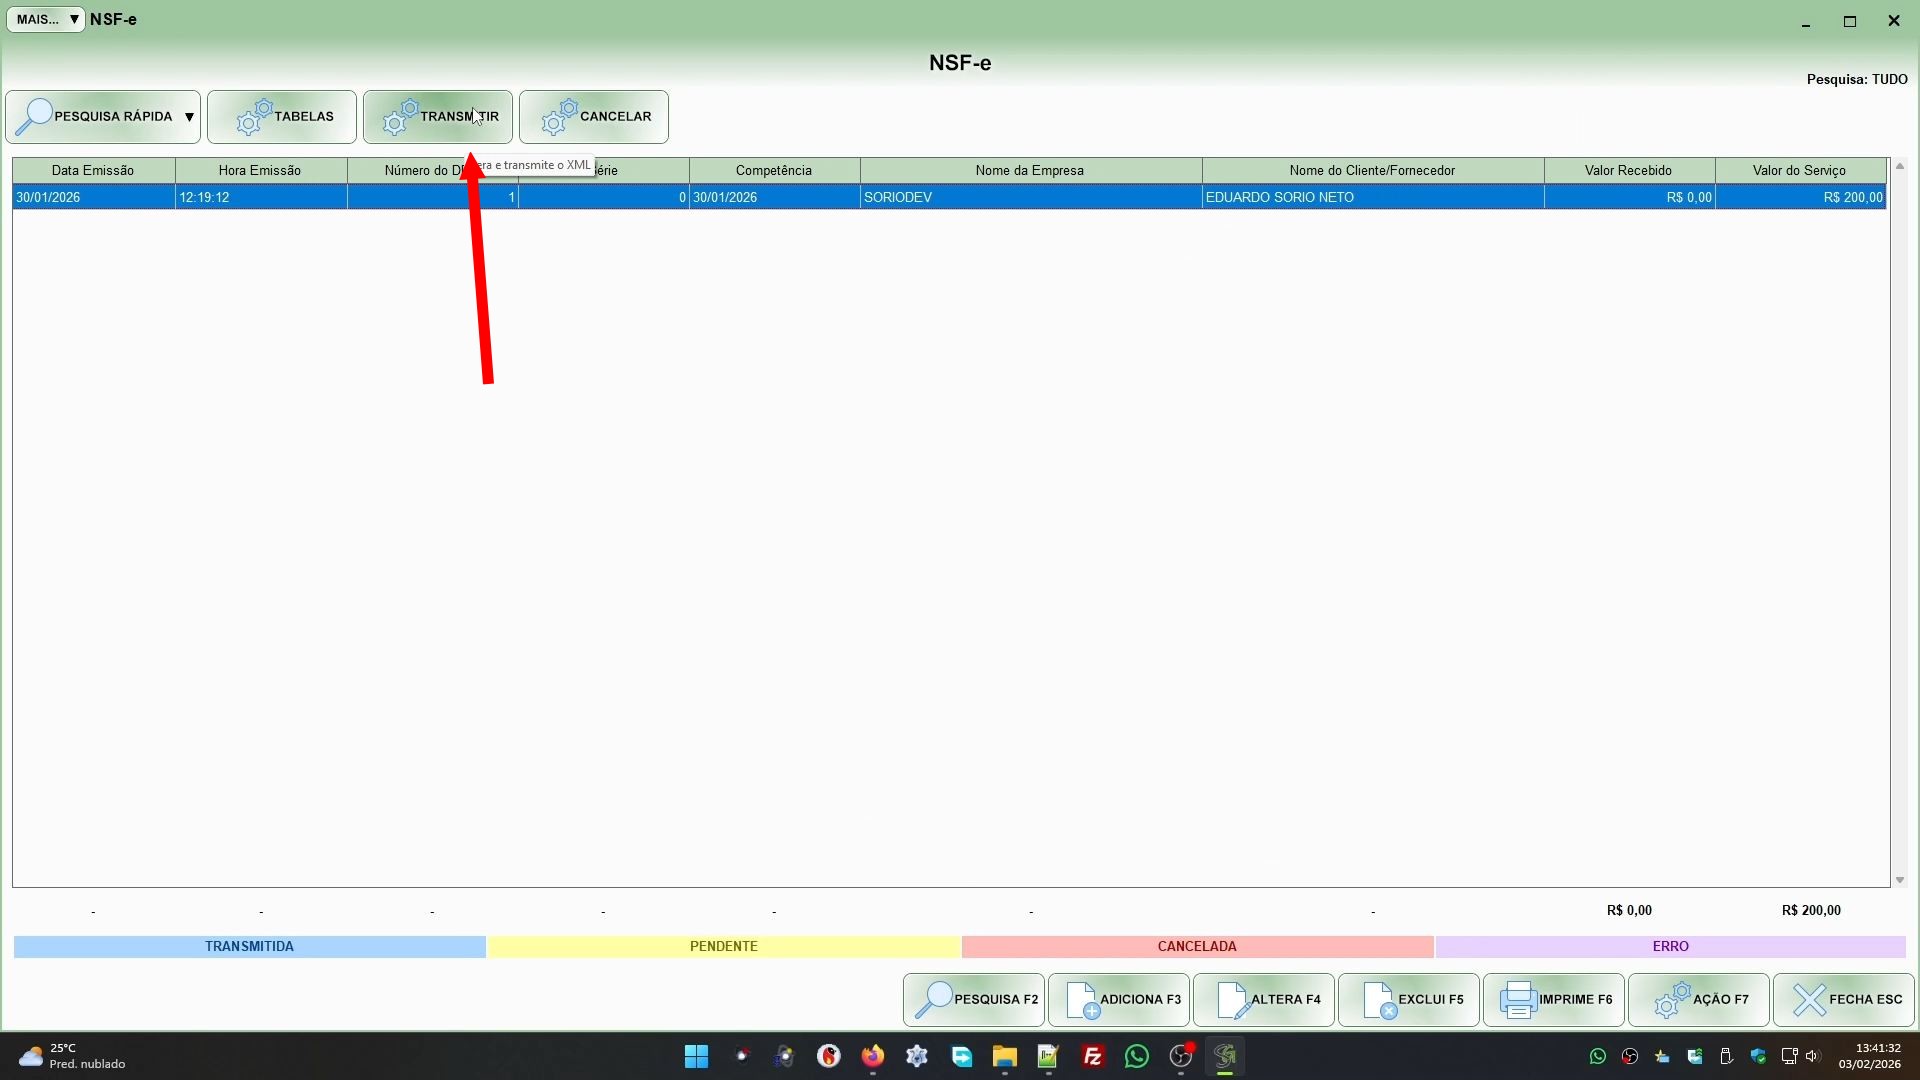The image size is (1920, 1080).
Task: Close the window with FECHA ESC
Action: click(1843, 999)
